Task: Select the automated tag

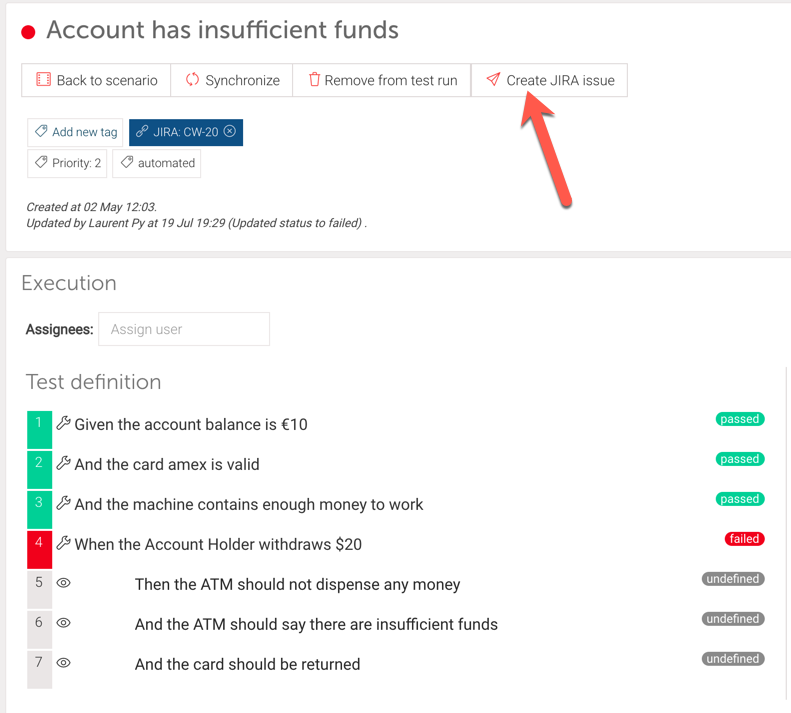Action: 156,163
